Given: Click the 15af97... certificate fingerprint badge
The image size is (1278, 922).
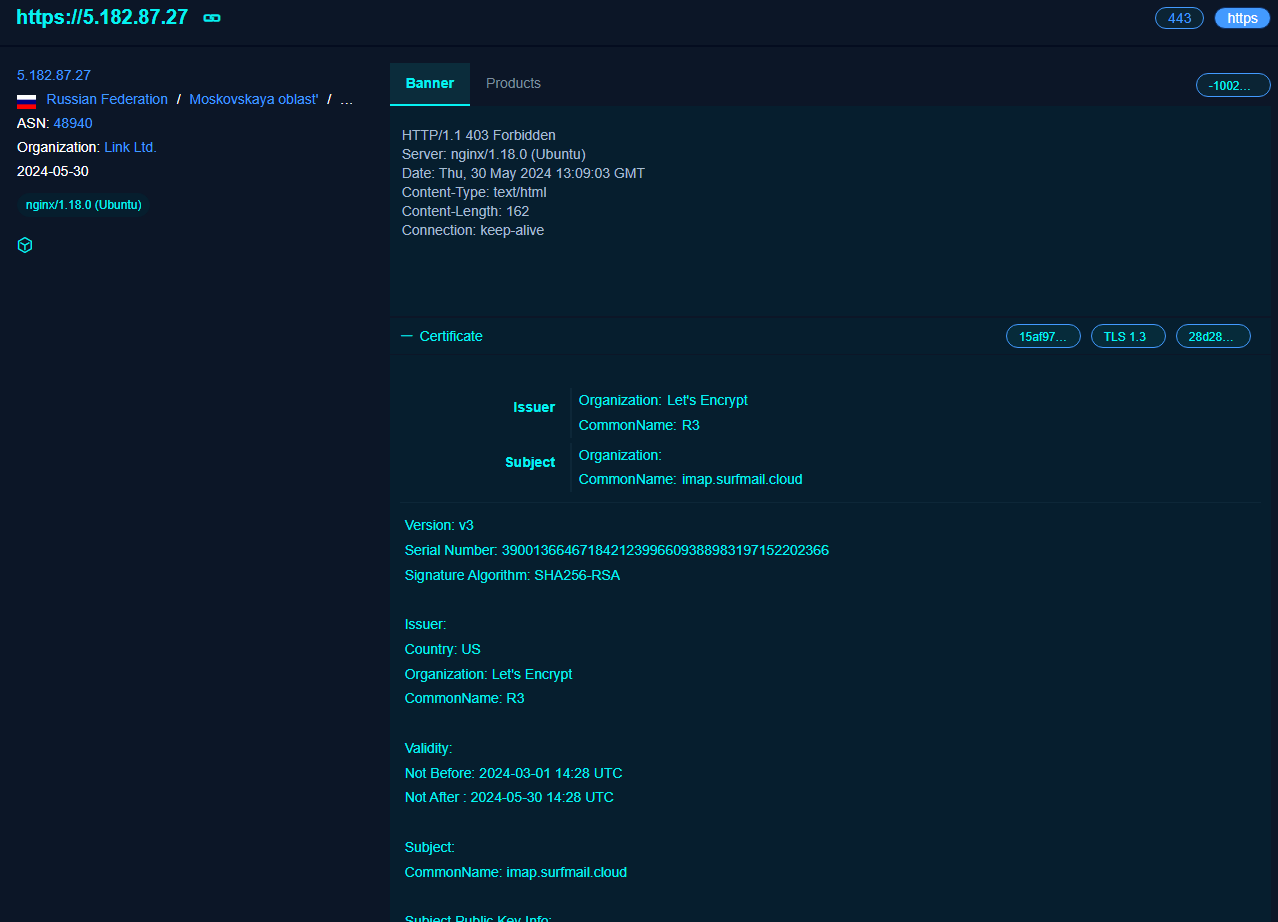Looking at the screenshot, I should point(1043,336).
